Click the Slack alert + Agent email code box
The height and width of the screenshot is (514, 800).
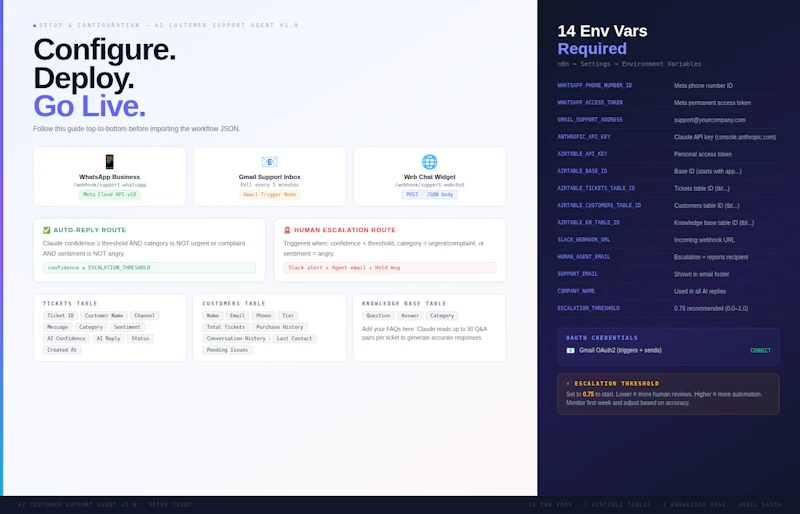[x=390, y=267]
